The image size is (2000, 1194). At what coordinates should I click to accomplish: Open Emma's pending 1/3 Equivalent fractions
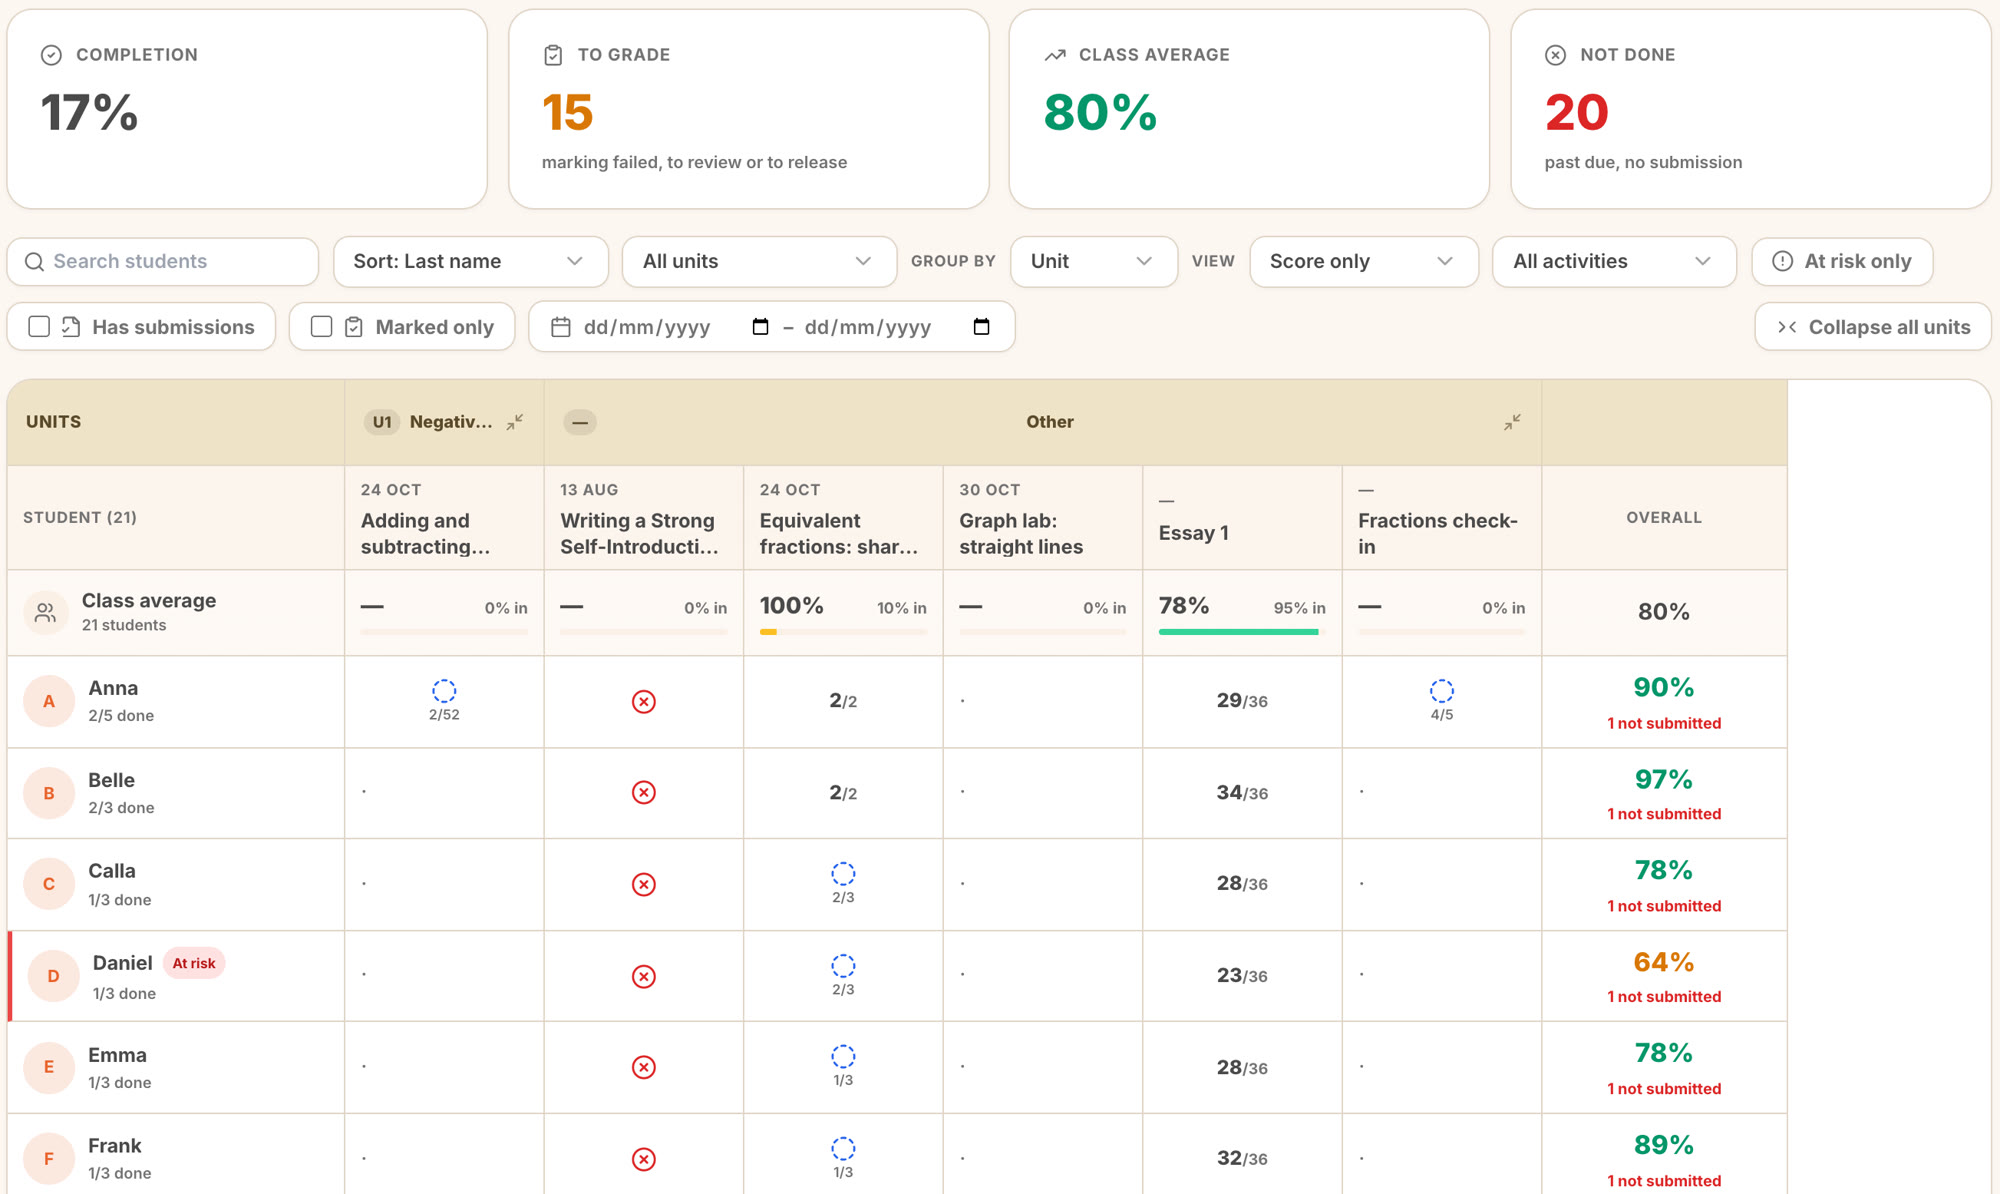pos(843,1066)
